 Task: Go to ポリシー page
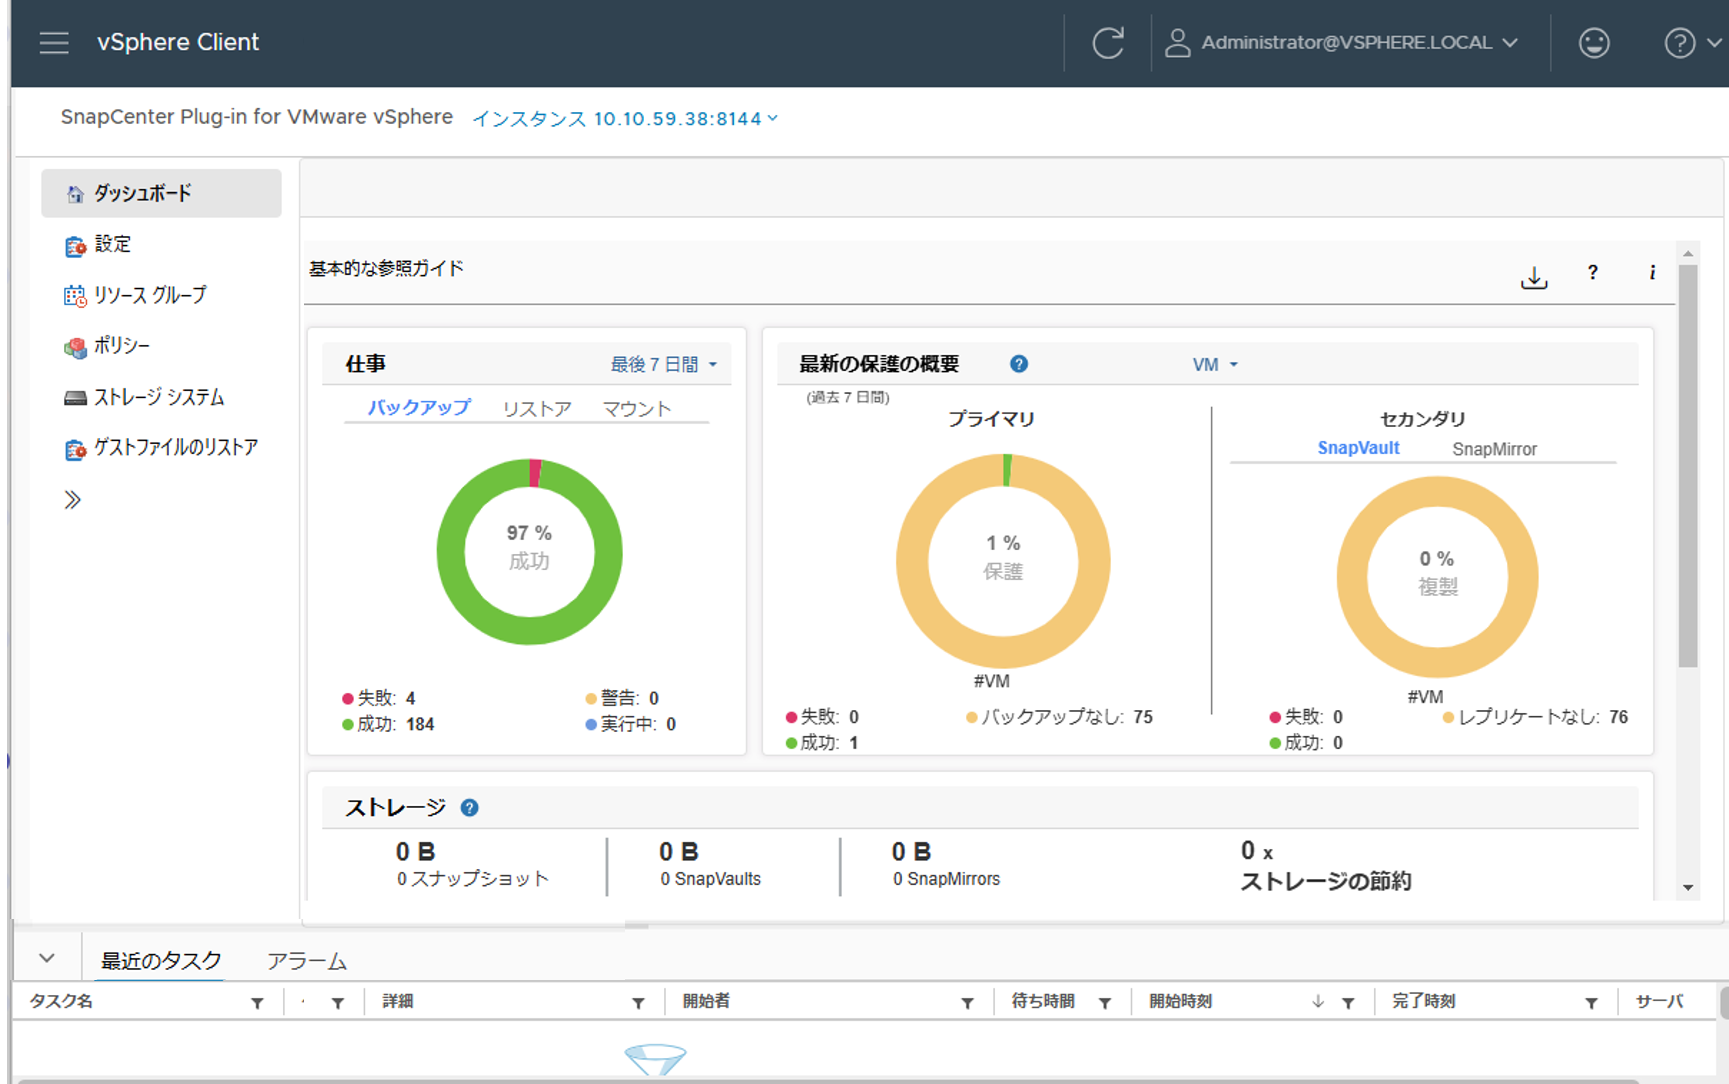point(122,346)
